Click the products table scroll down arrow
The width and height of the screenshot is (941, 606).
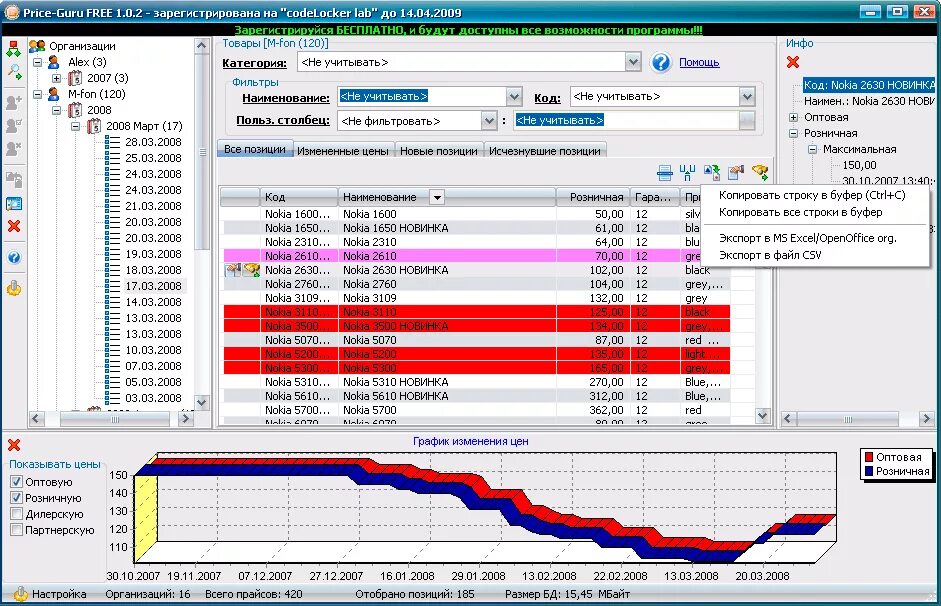(x=762, y=415)
